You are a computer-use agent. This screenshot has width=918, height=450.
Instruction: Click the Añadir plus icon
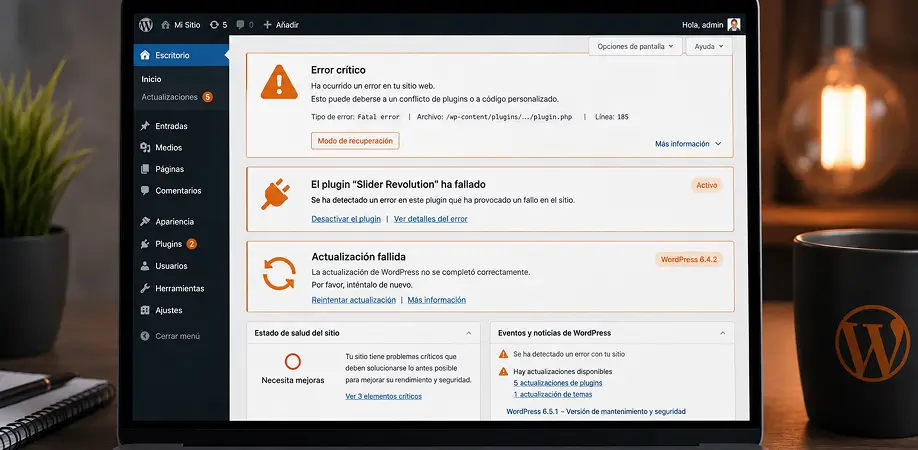tap(268, 25)
